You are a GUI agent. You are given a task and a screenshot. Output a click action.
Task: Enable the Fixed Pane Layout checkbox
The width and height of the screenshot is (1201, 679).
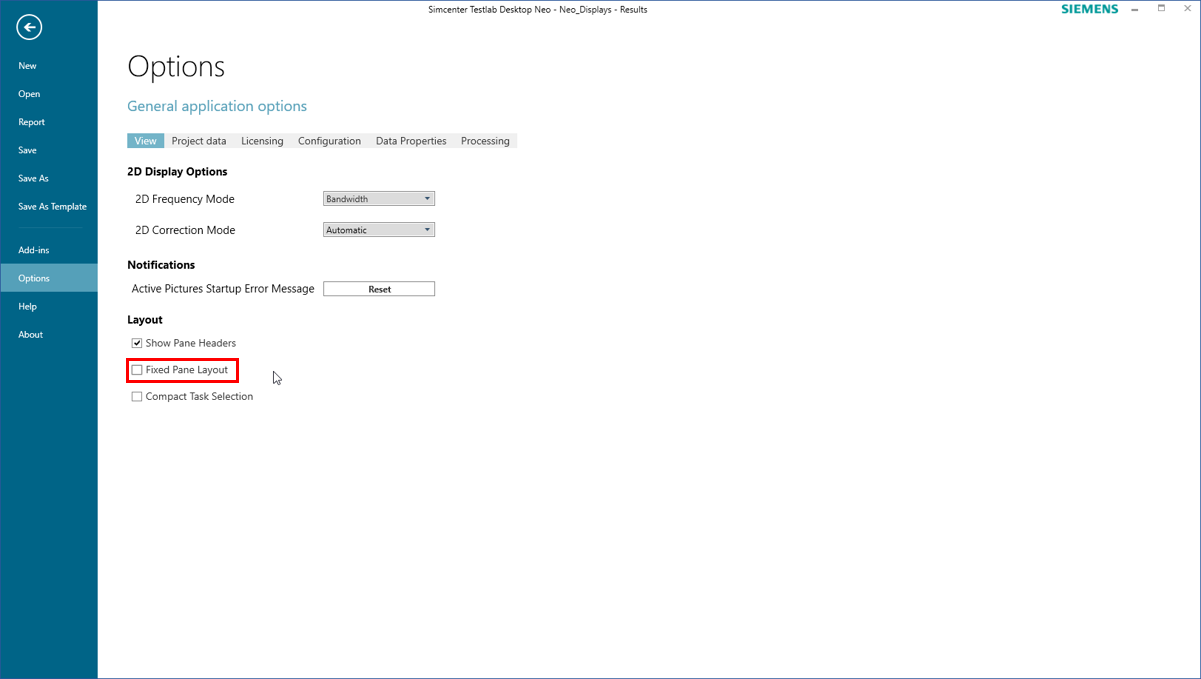tap(136, 369)
